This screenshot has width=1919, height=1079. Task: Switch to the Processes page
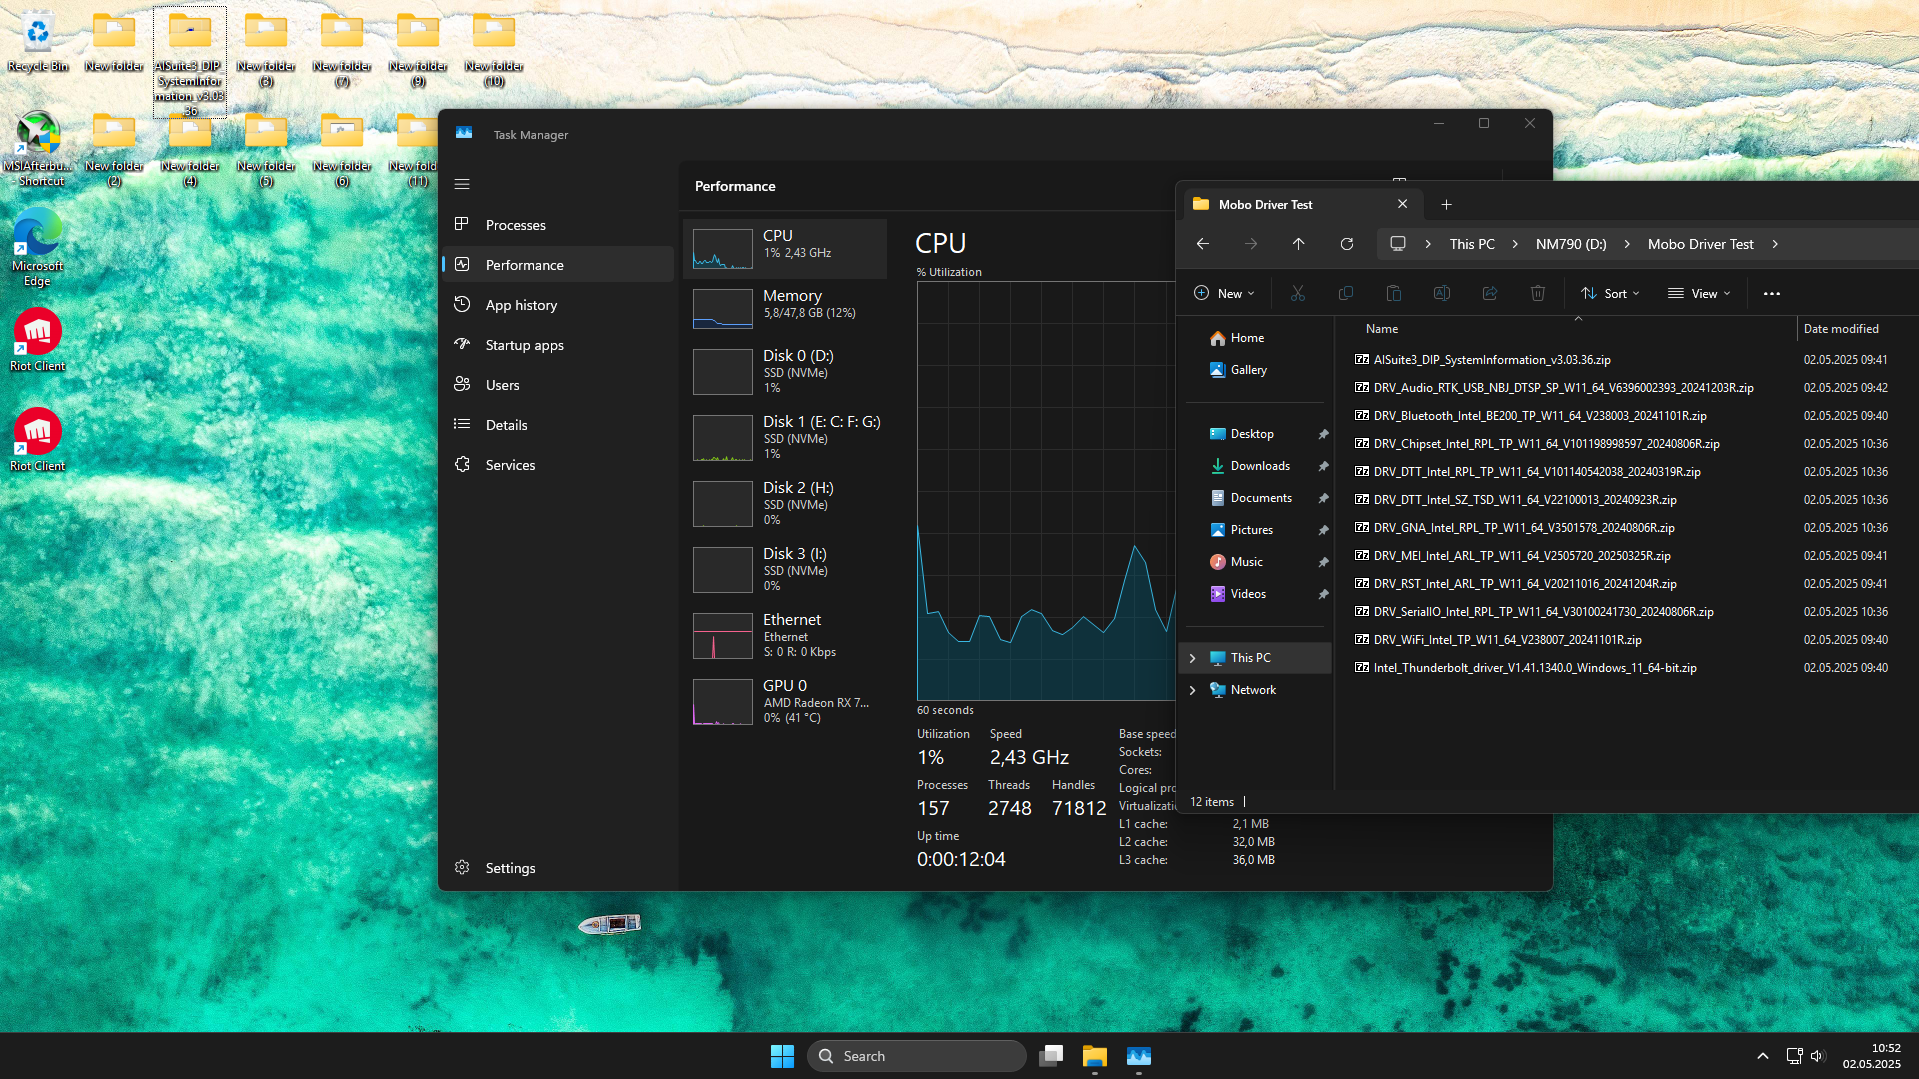(515, 225)
